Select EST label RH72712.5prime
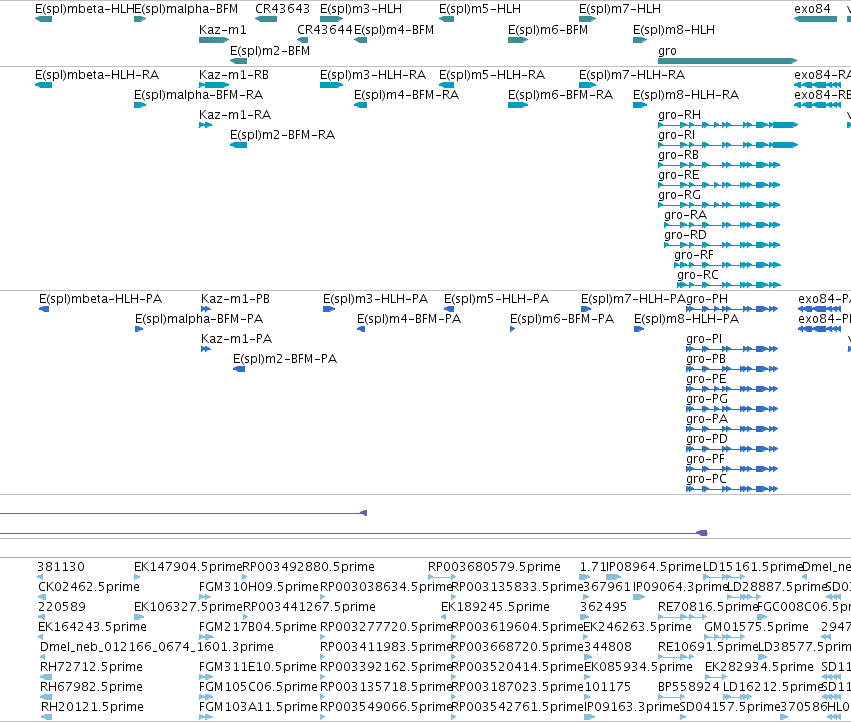 (x=92, y=667)
